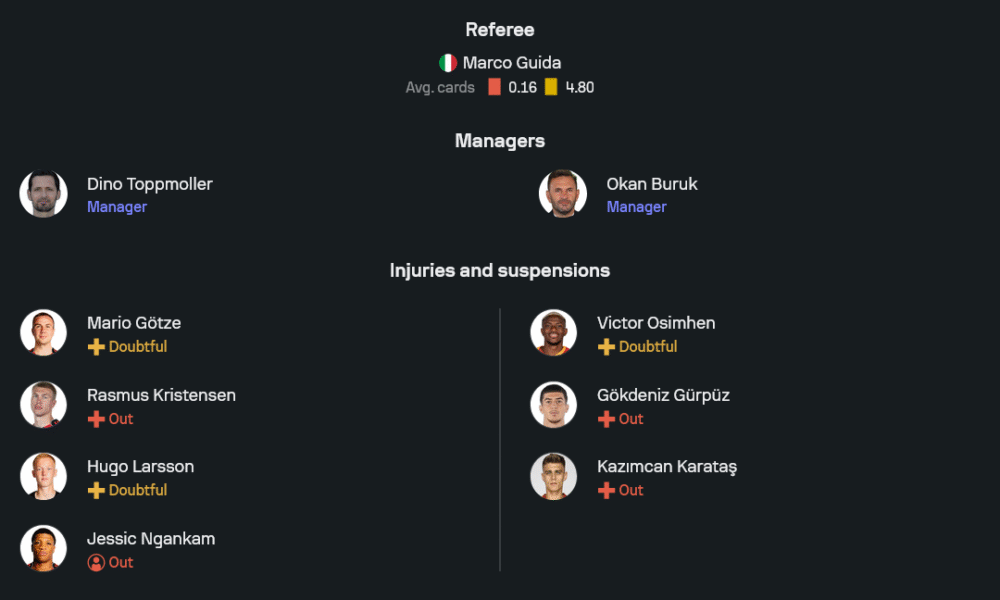Click the red card icon in referee stats
This screenshot has width=1000, height=600.
494,87
